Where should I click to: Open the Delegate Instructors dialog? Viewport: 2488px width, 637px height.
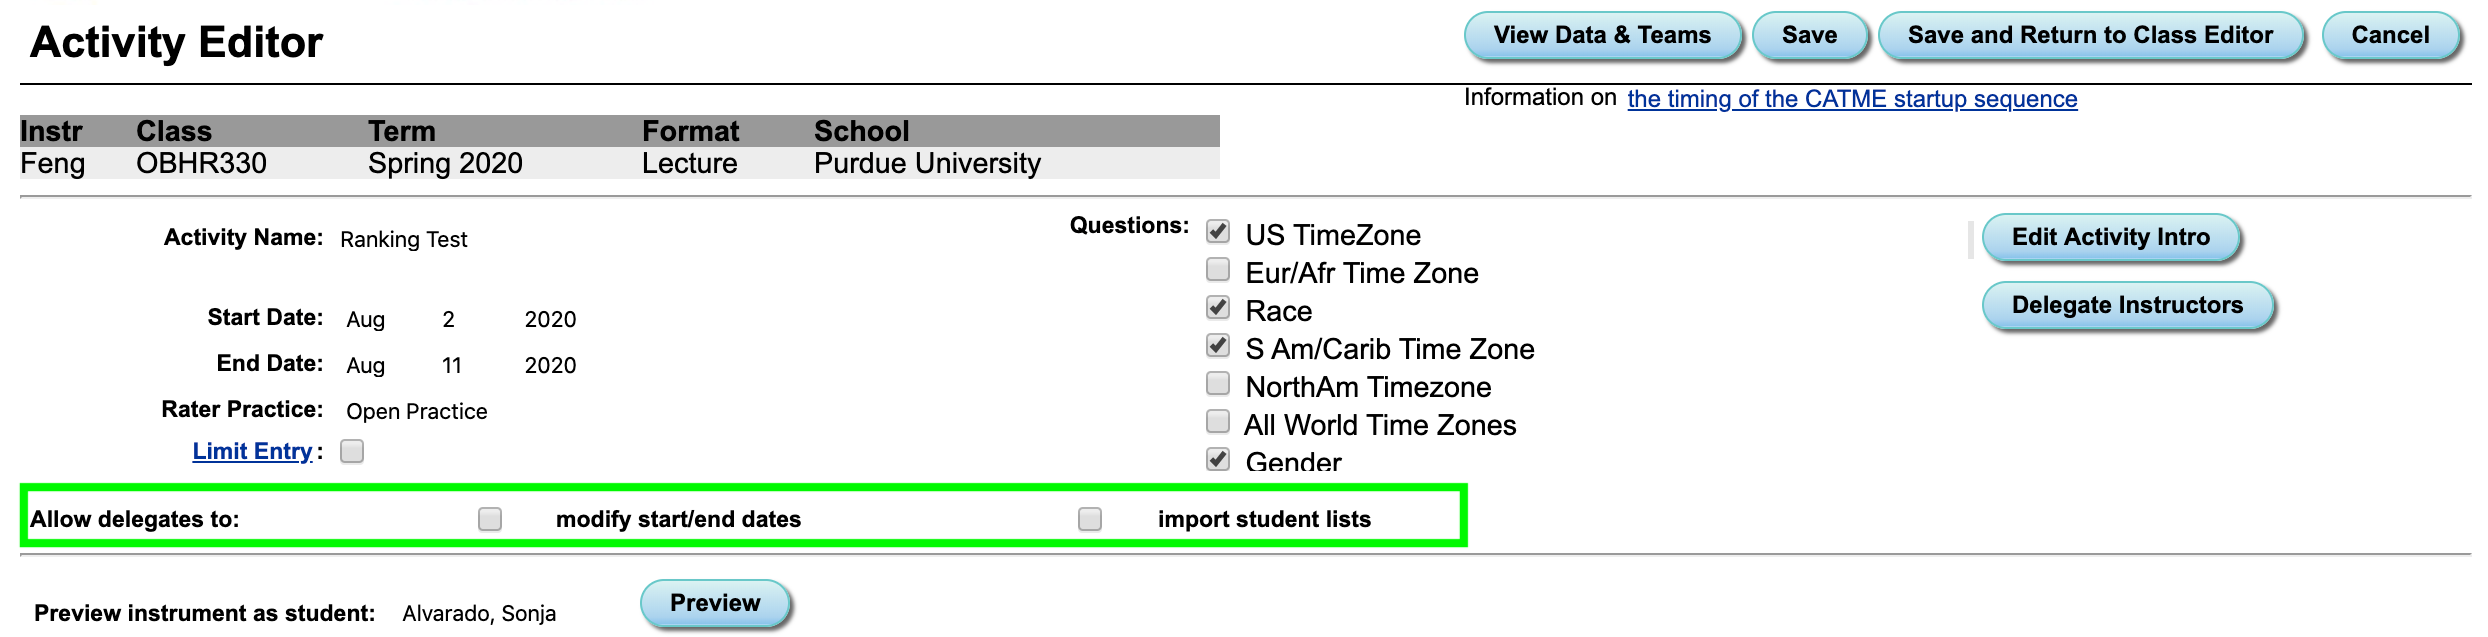tap(2128, 305)
